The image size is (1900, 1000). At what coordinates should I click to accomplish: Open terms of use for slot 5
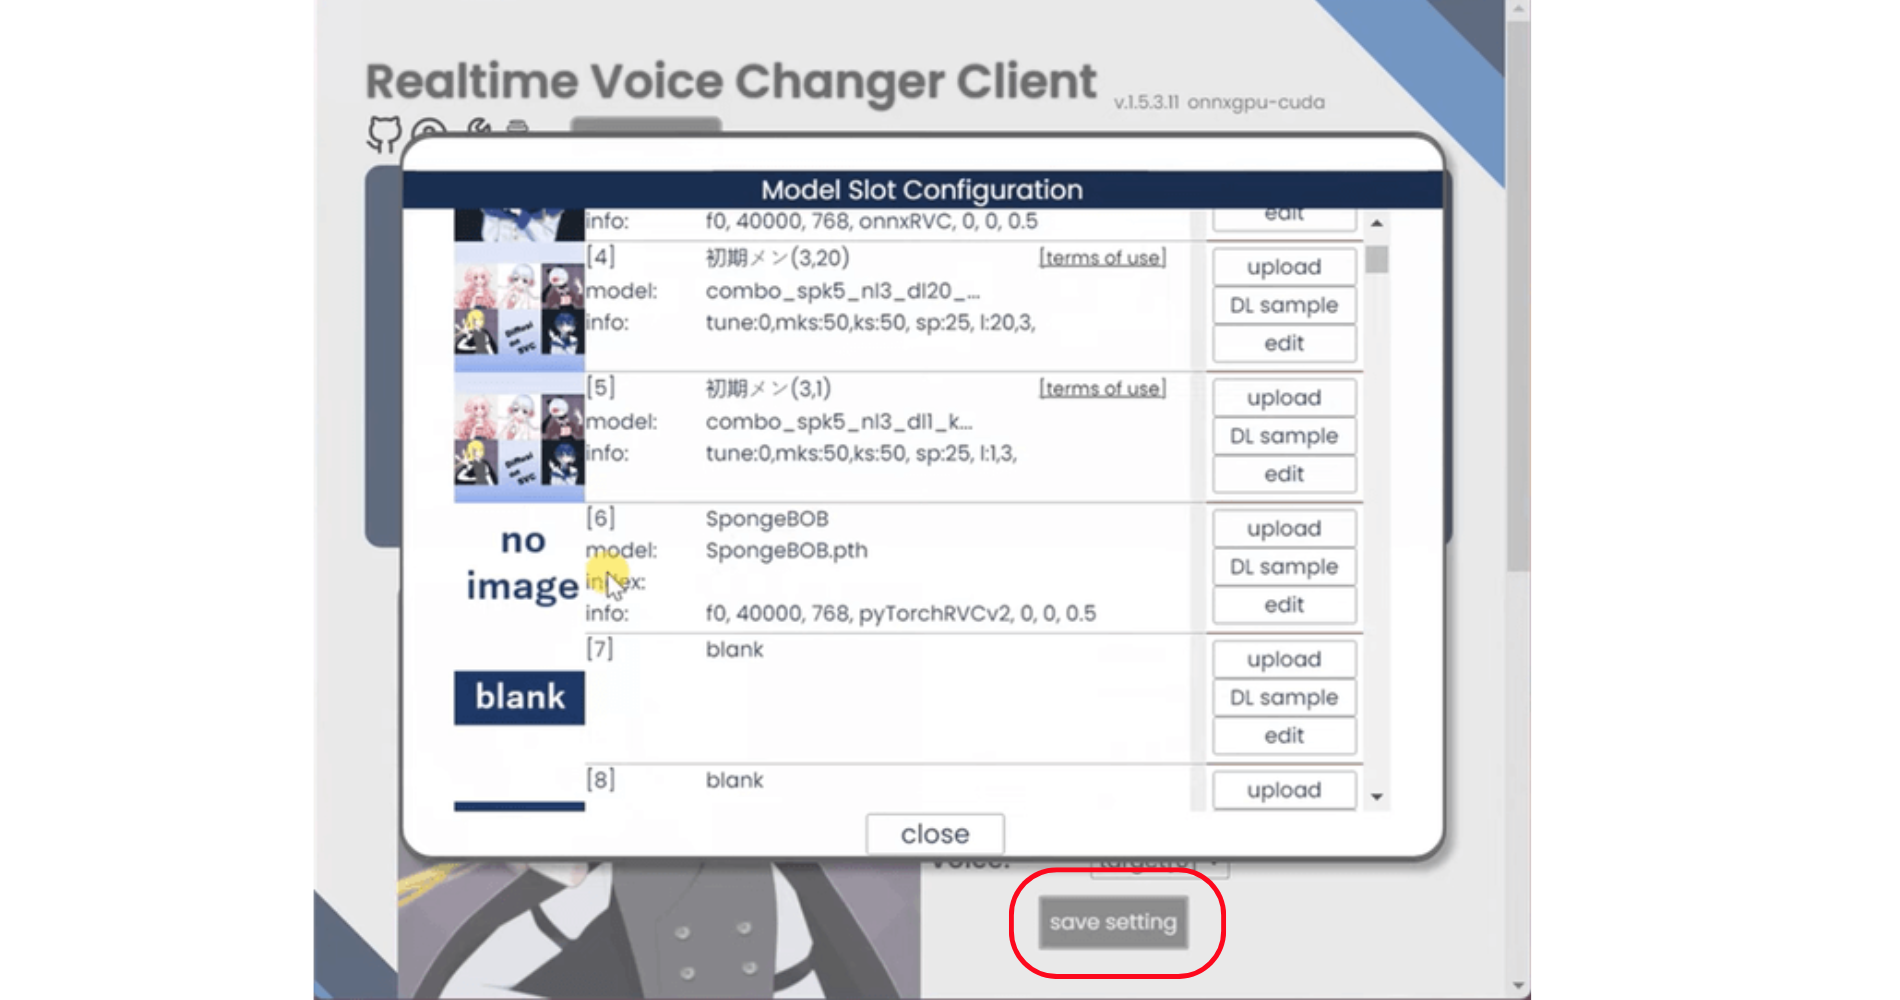pyautogui.click(x=1103, y=388)
